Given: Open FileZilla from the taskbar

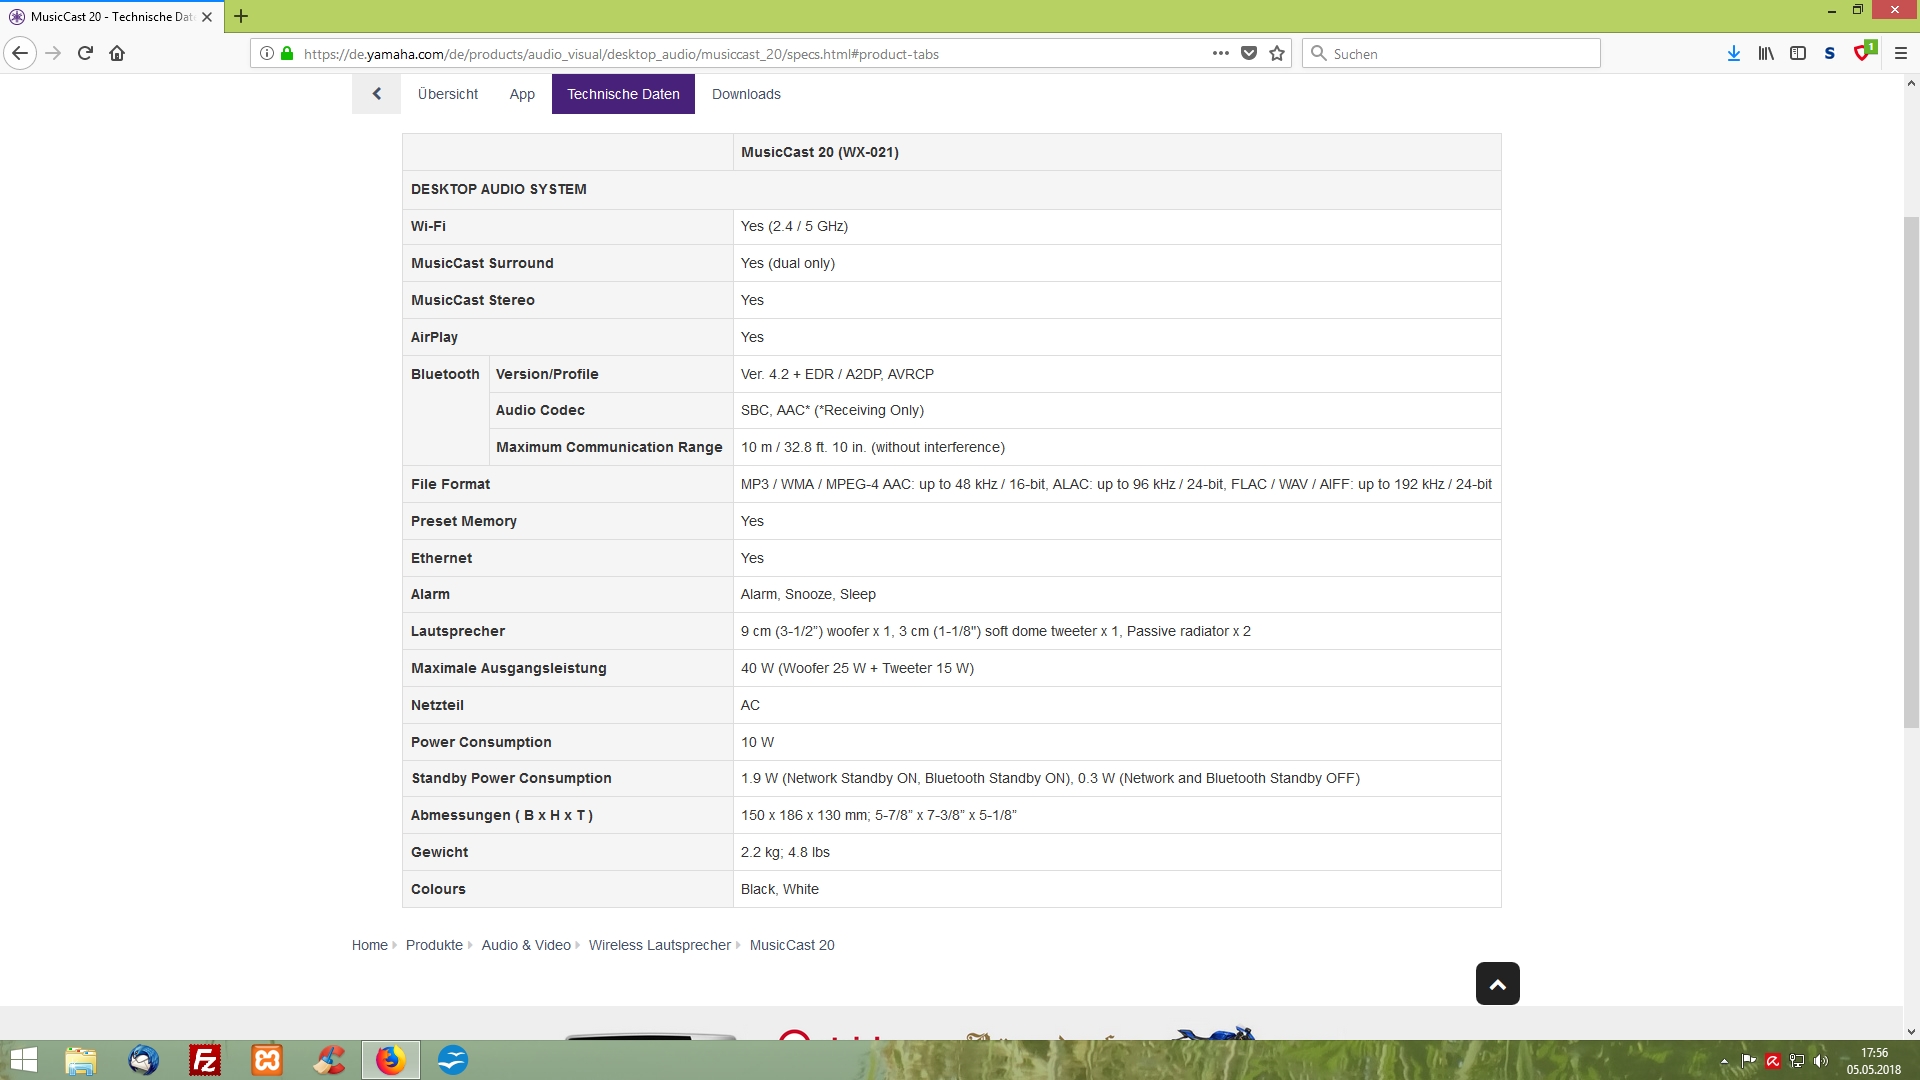Looking at the screenshot, I should click(x=205, y=1060).
